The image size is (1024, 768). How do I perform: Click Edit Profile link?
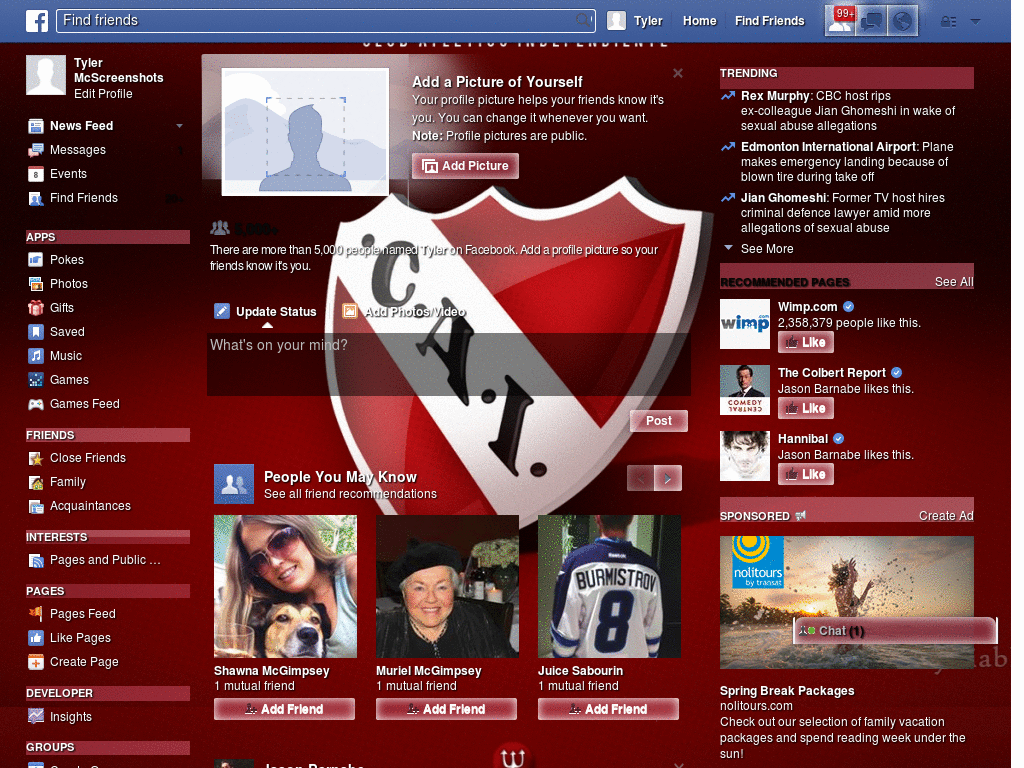(103, 94)
